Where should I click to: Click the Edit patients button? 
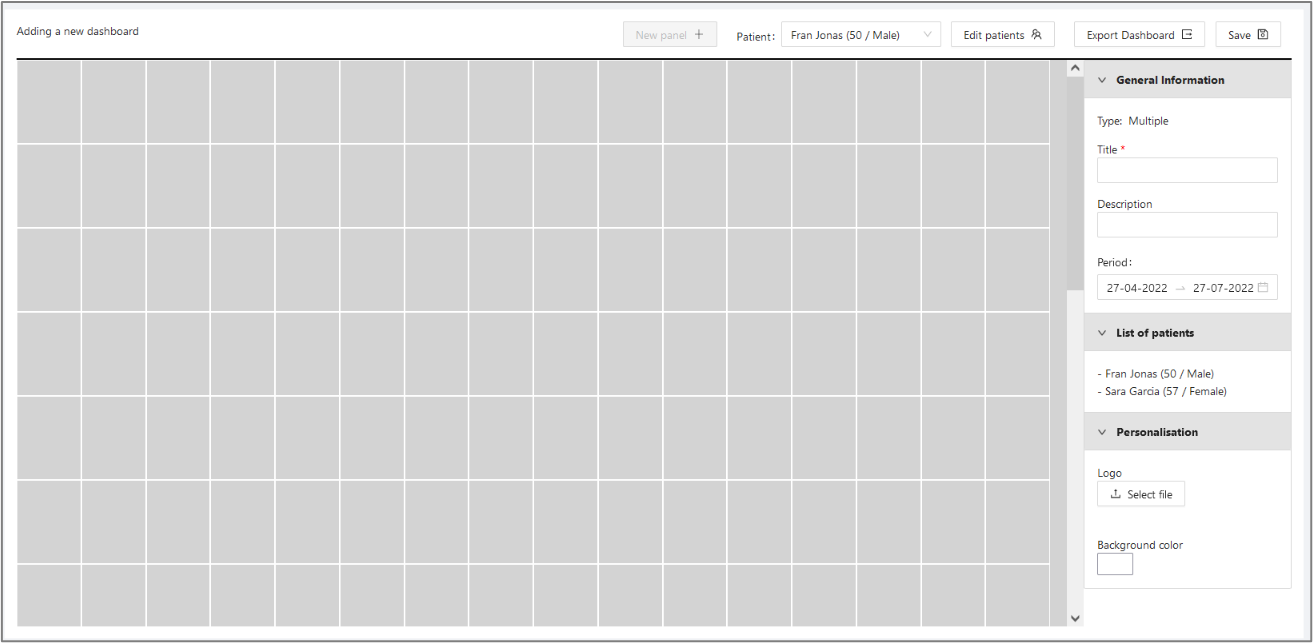1003,35
